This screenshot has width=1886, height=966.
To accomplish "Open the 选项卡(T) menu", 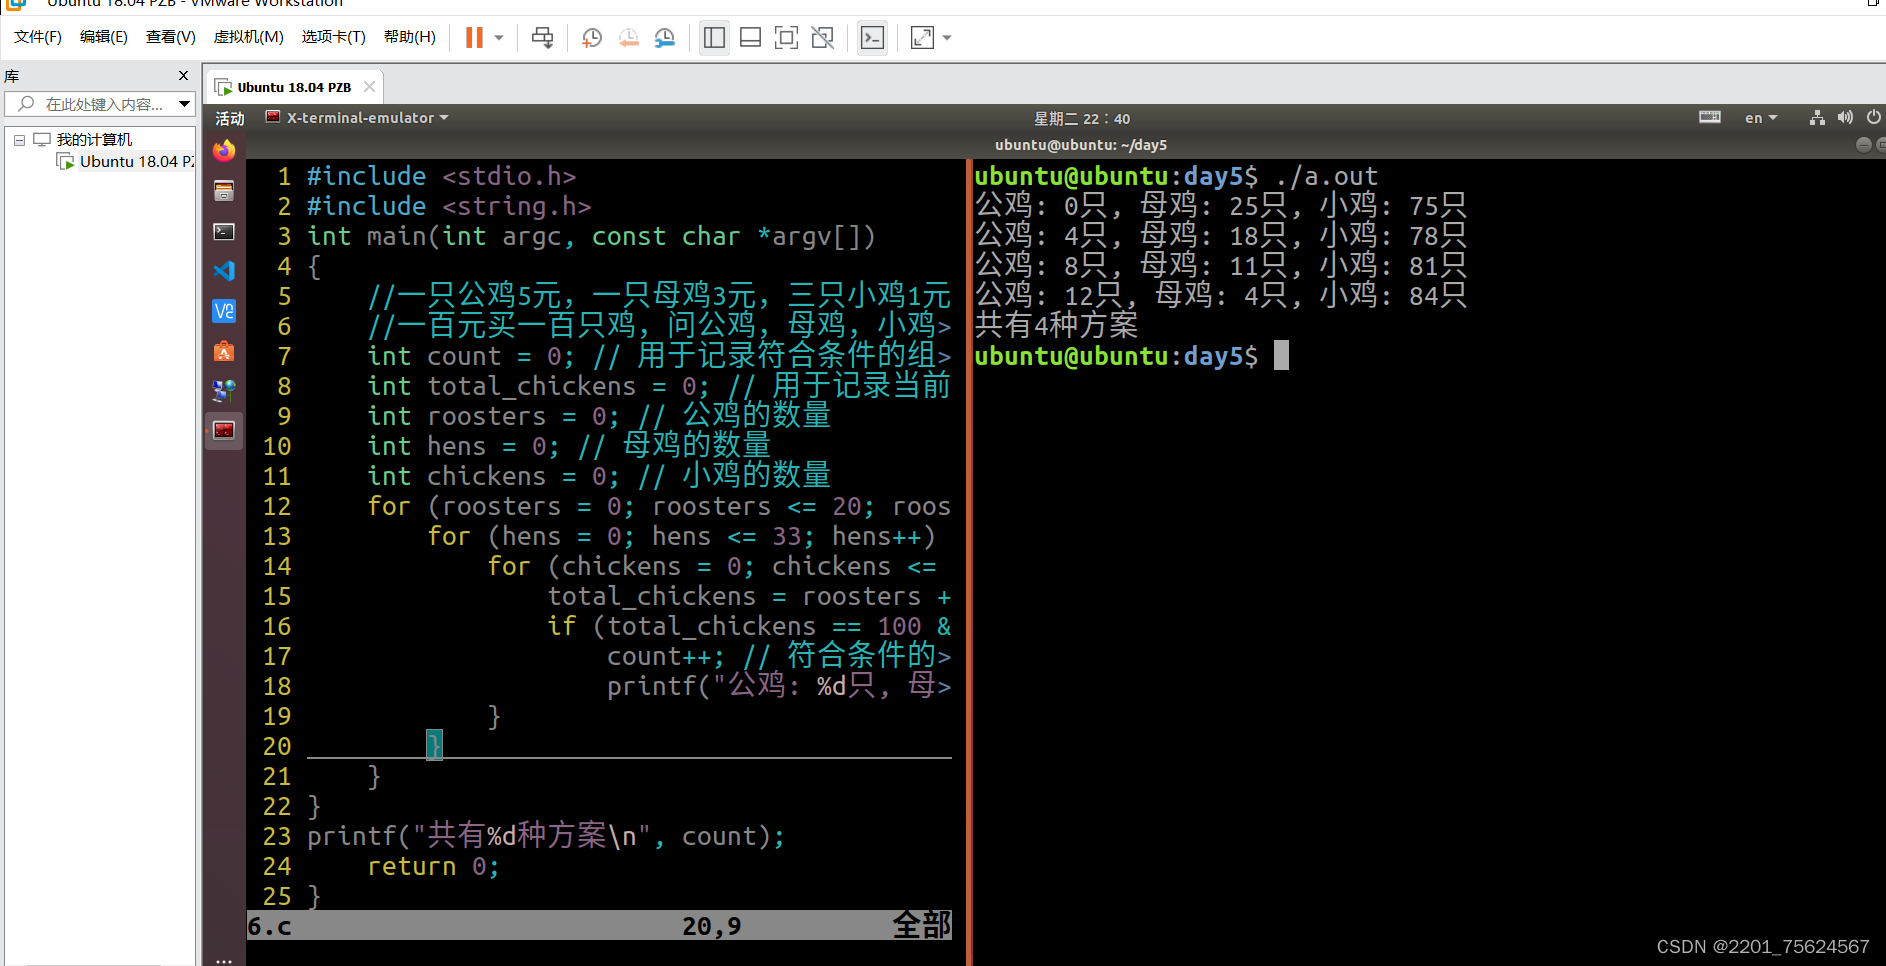I will point(334,37).
